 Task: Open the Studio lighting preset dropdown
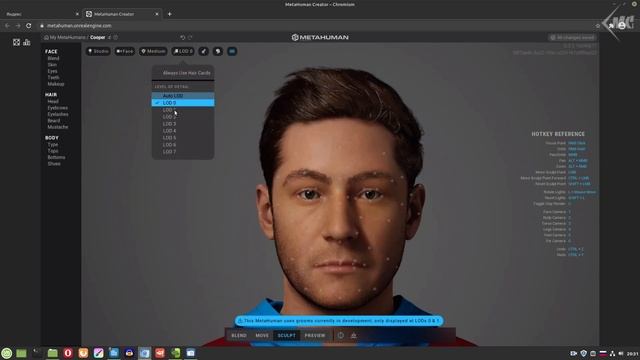[x=98, y=51]
